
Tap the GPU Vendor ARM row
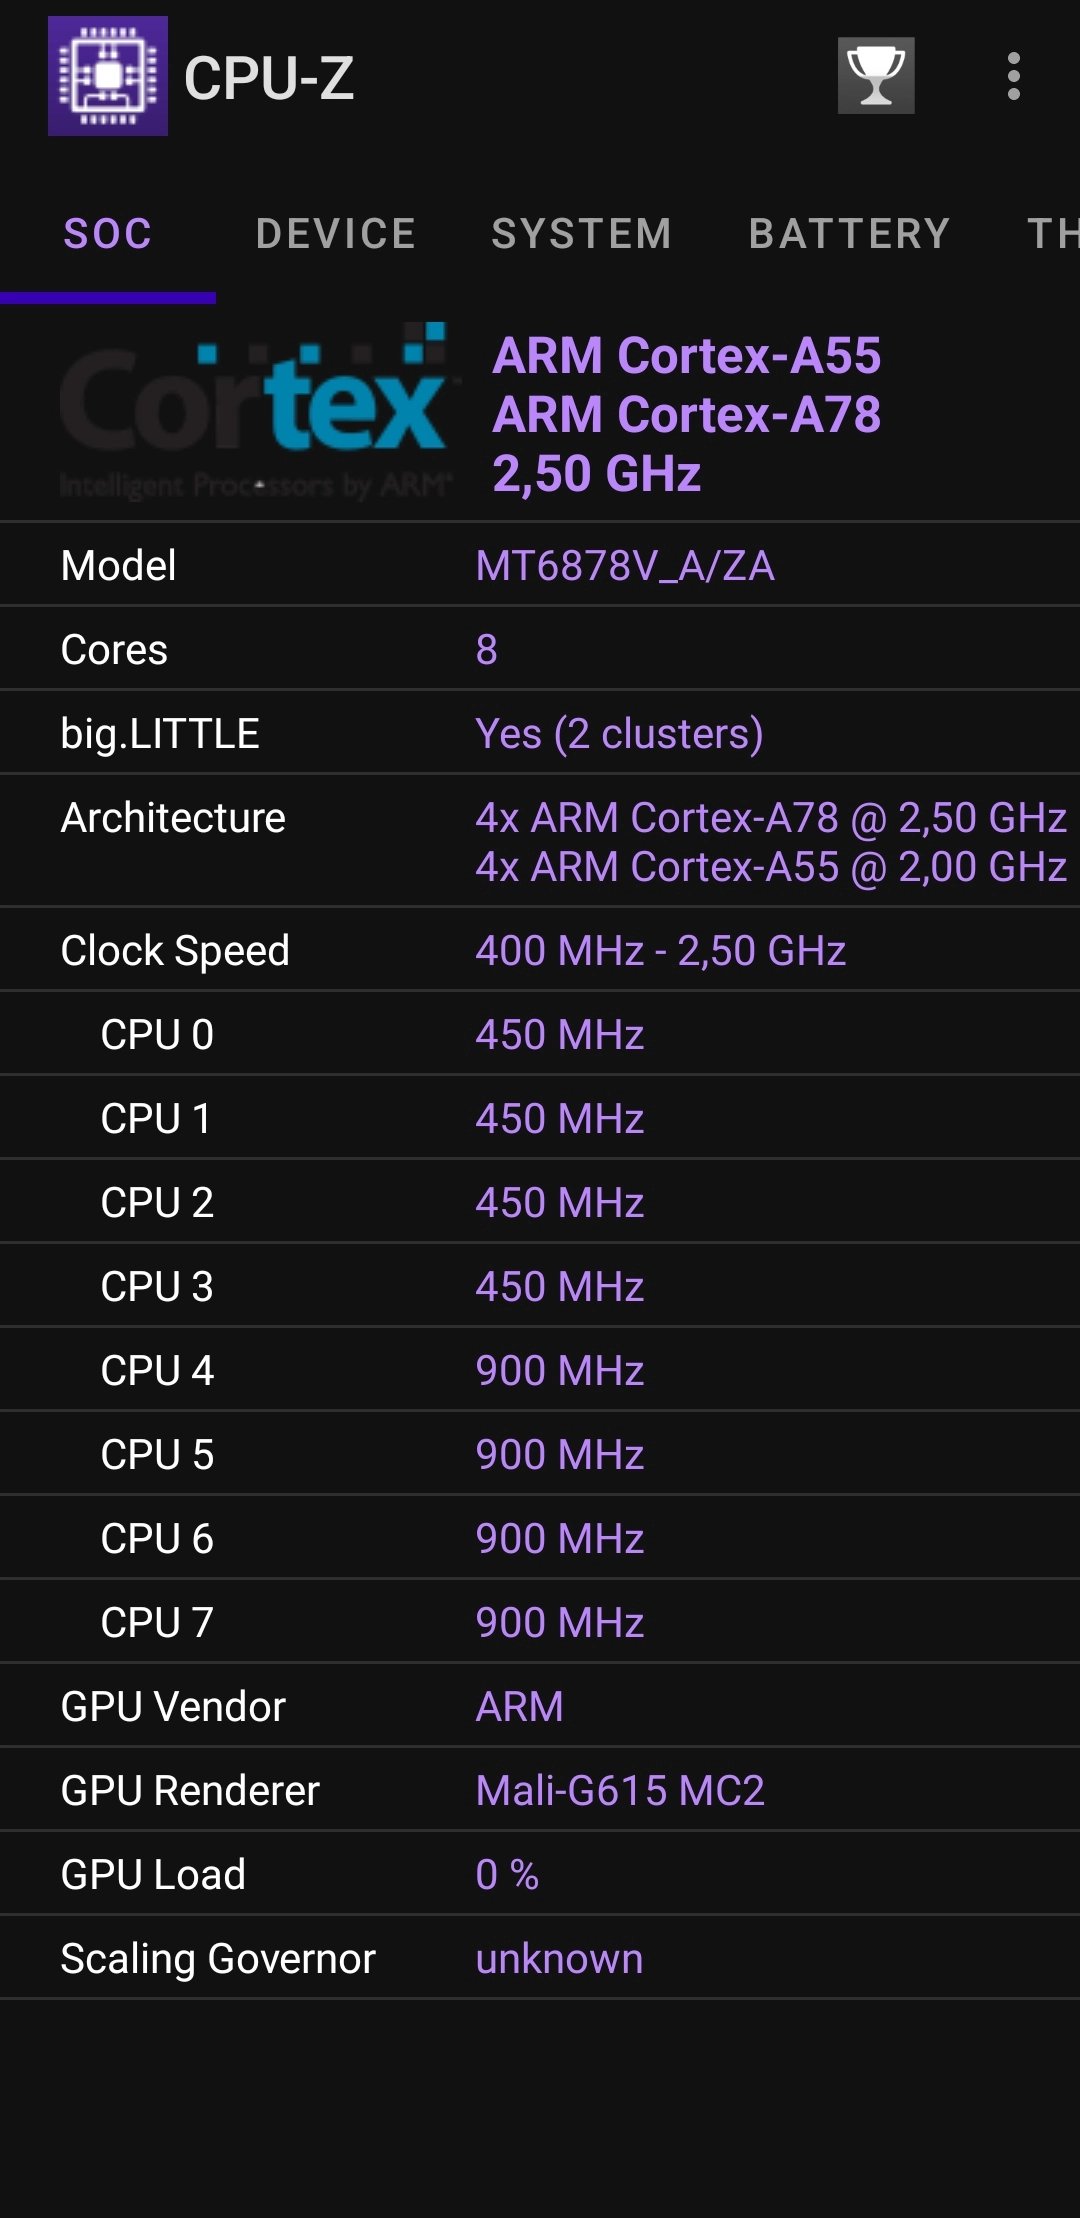pyautogui.click(x=540, y=1706)
